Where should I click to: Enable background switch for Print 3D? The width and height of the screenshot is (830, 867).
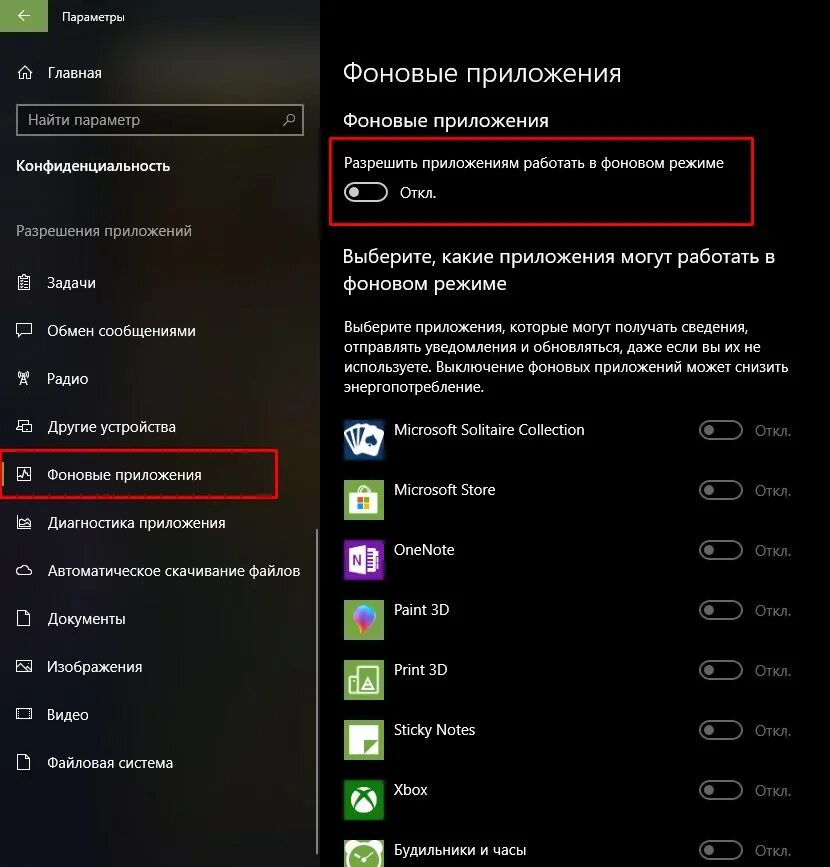click(721, 670)
